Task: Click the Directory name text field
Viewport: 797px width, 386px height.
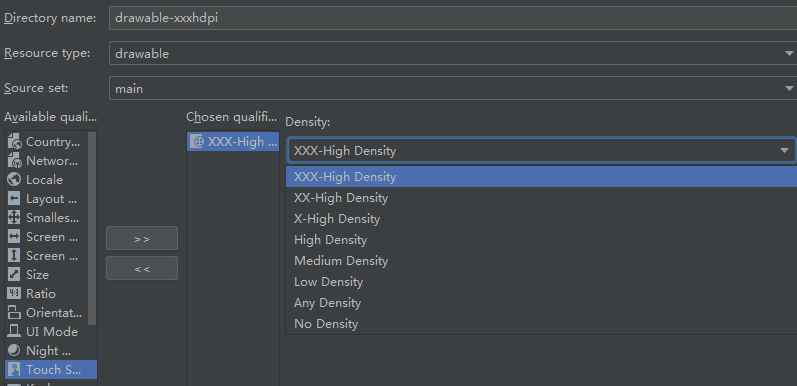Action: [453, 18]
